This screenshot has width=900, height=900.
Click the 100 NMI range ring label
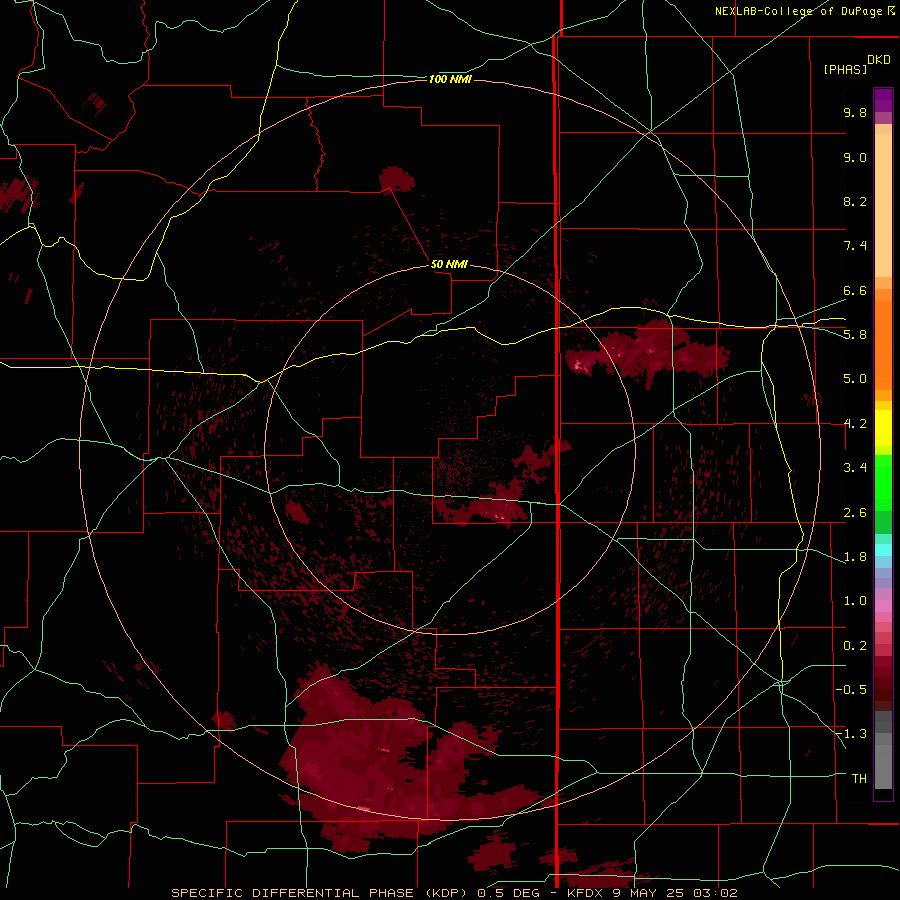(x=450, y=79)
